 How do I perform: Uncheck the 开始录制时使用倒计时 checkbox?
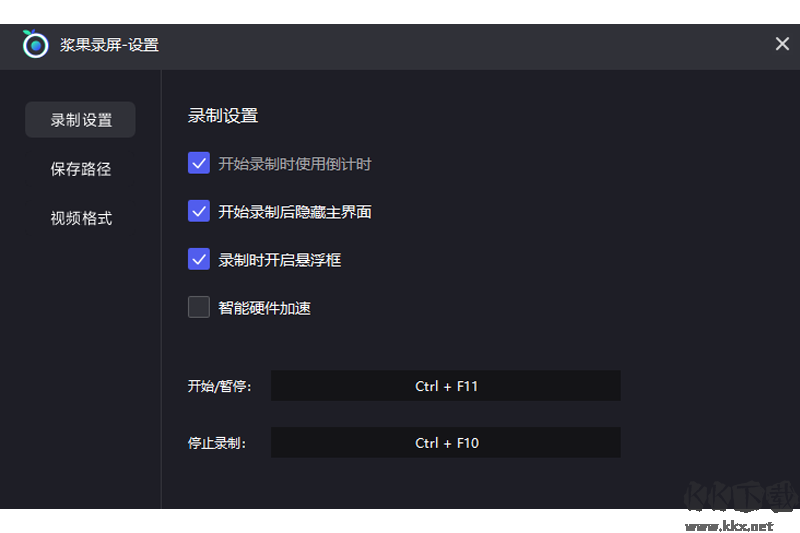(199, 163)
